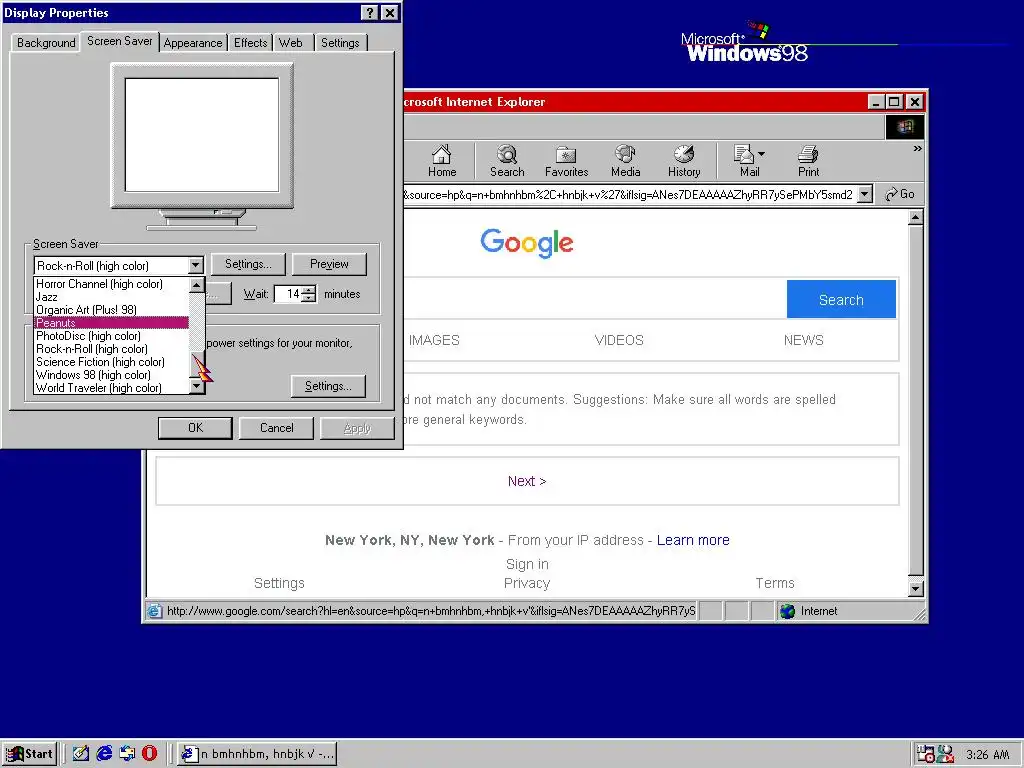Open screen saver Settings... button
The image size is (1024, 768).
[x=248, y=264]
